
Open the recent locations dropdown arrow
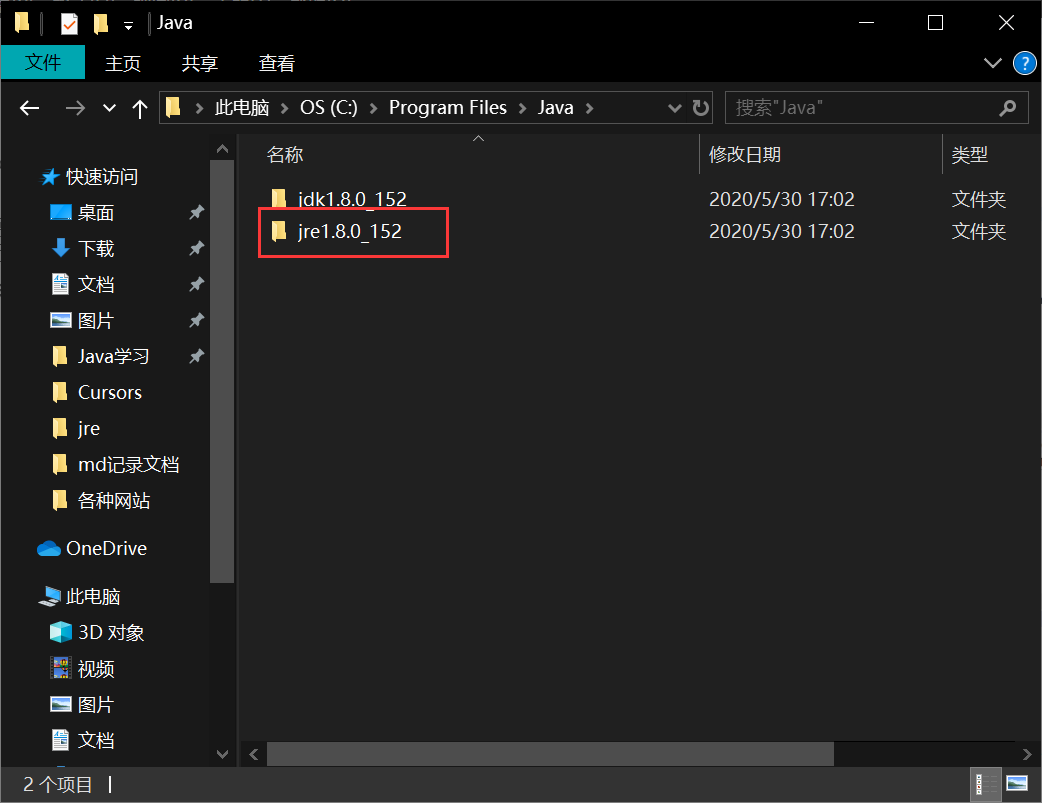pos(110,108)
